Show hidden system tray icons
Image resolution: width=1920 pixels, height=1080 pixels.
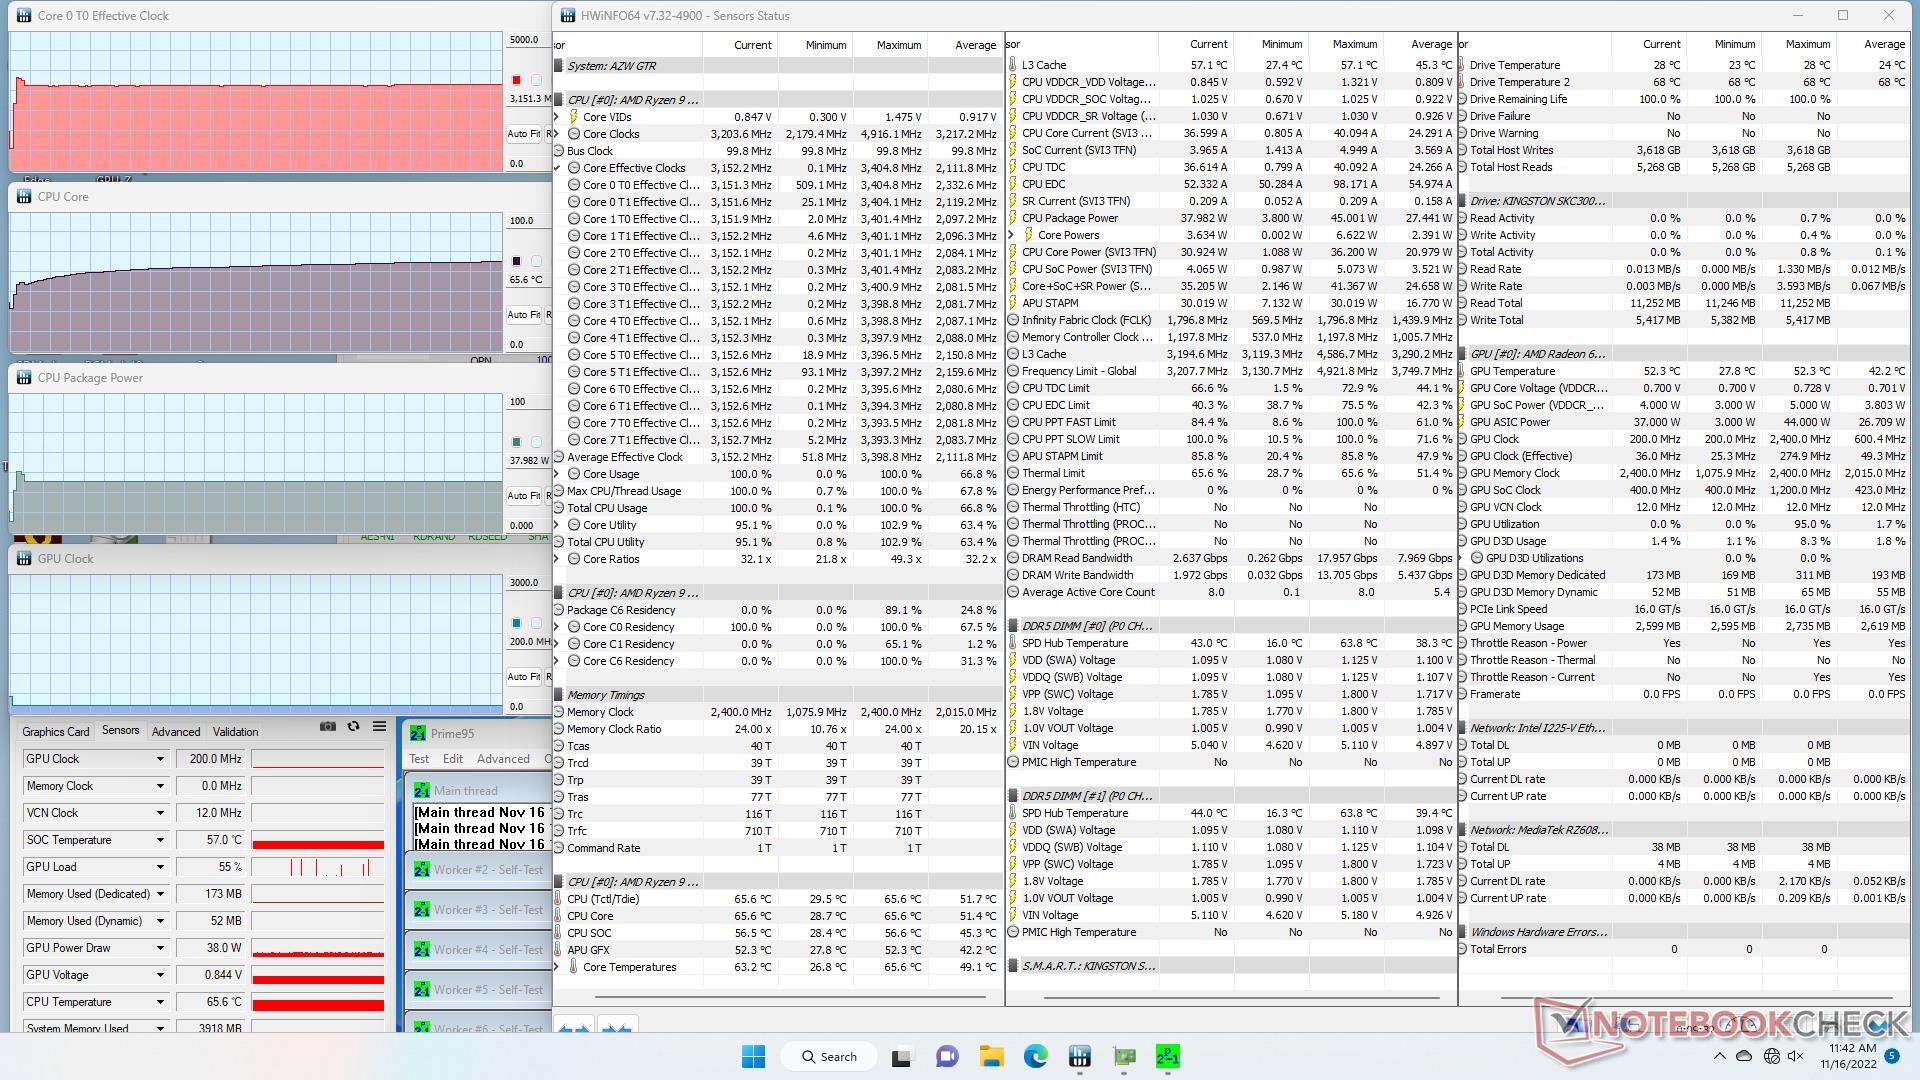1720,1056
